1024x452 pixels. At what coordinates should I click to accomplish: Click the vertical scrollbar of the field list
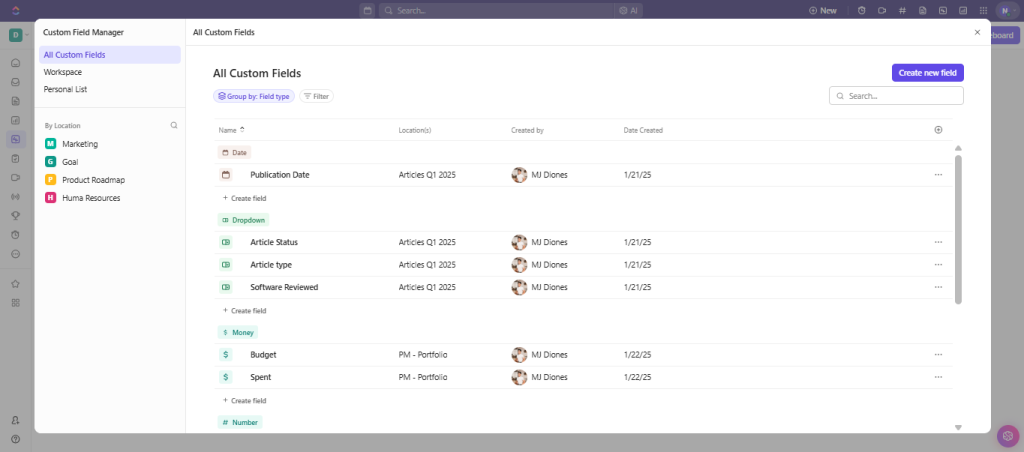click(958, 230)
